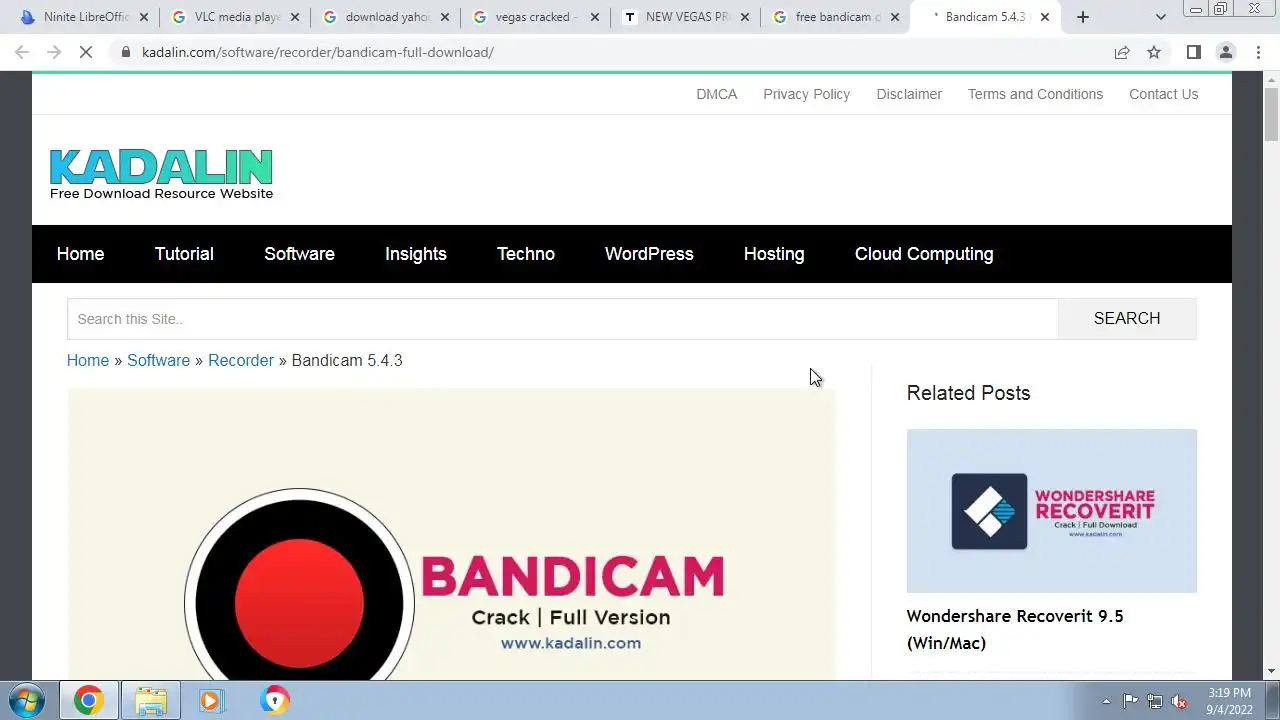Screen dimensions: 1280x720
Task: Open the Chrome profile avatar icon
Action: click(1225, 52)
